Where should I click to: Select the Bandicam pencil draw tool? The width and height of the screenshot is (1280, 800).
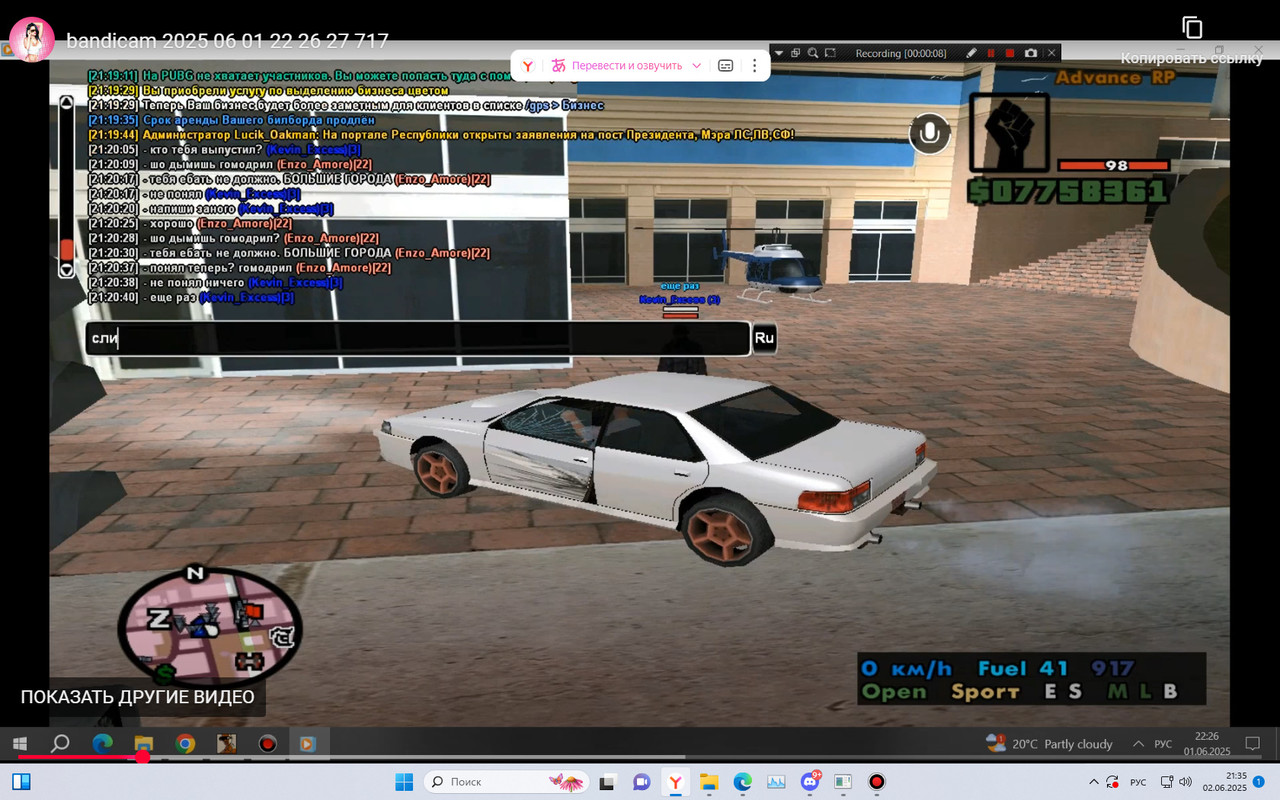pyautogui.click(x=971, y=53)
